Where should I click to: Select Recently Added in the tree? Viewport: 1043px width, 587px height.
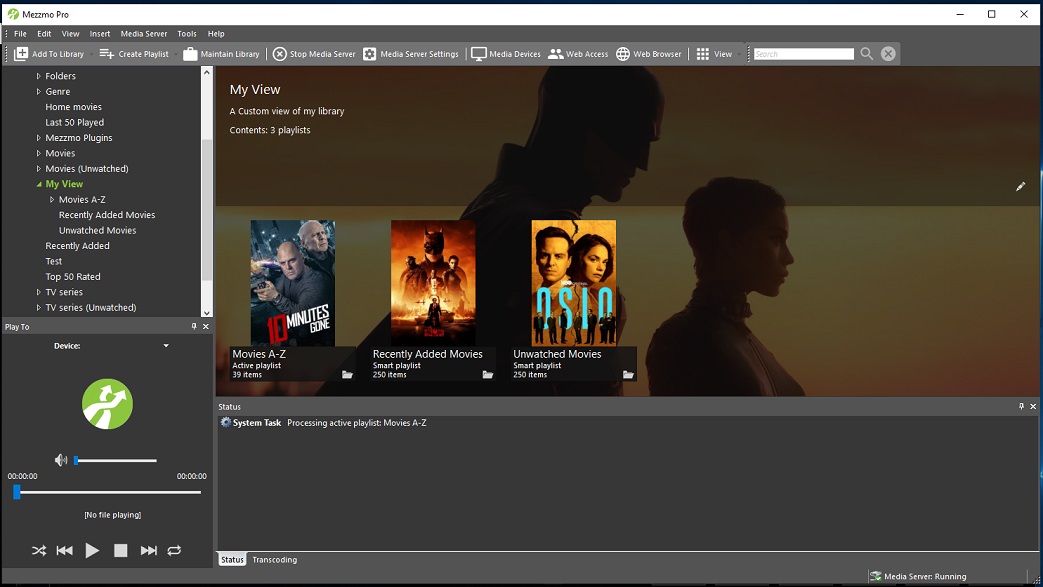pos(77,246)
